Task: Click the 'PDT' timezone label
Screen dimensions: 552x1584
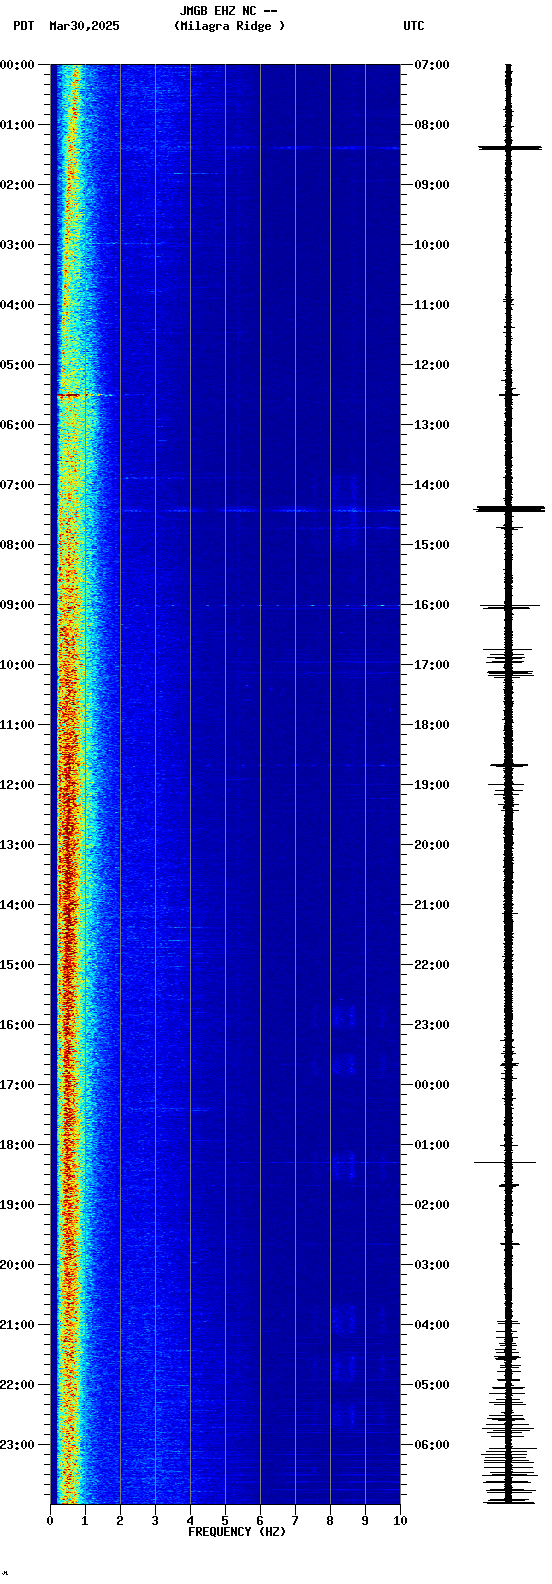Action: pyautogui.click(x=23, y=26)
